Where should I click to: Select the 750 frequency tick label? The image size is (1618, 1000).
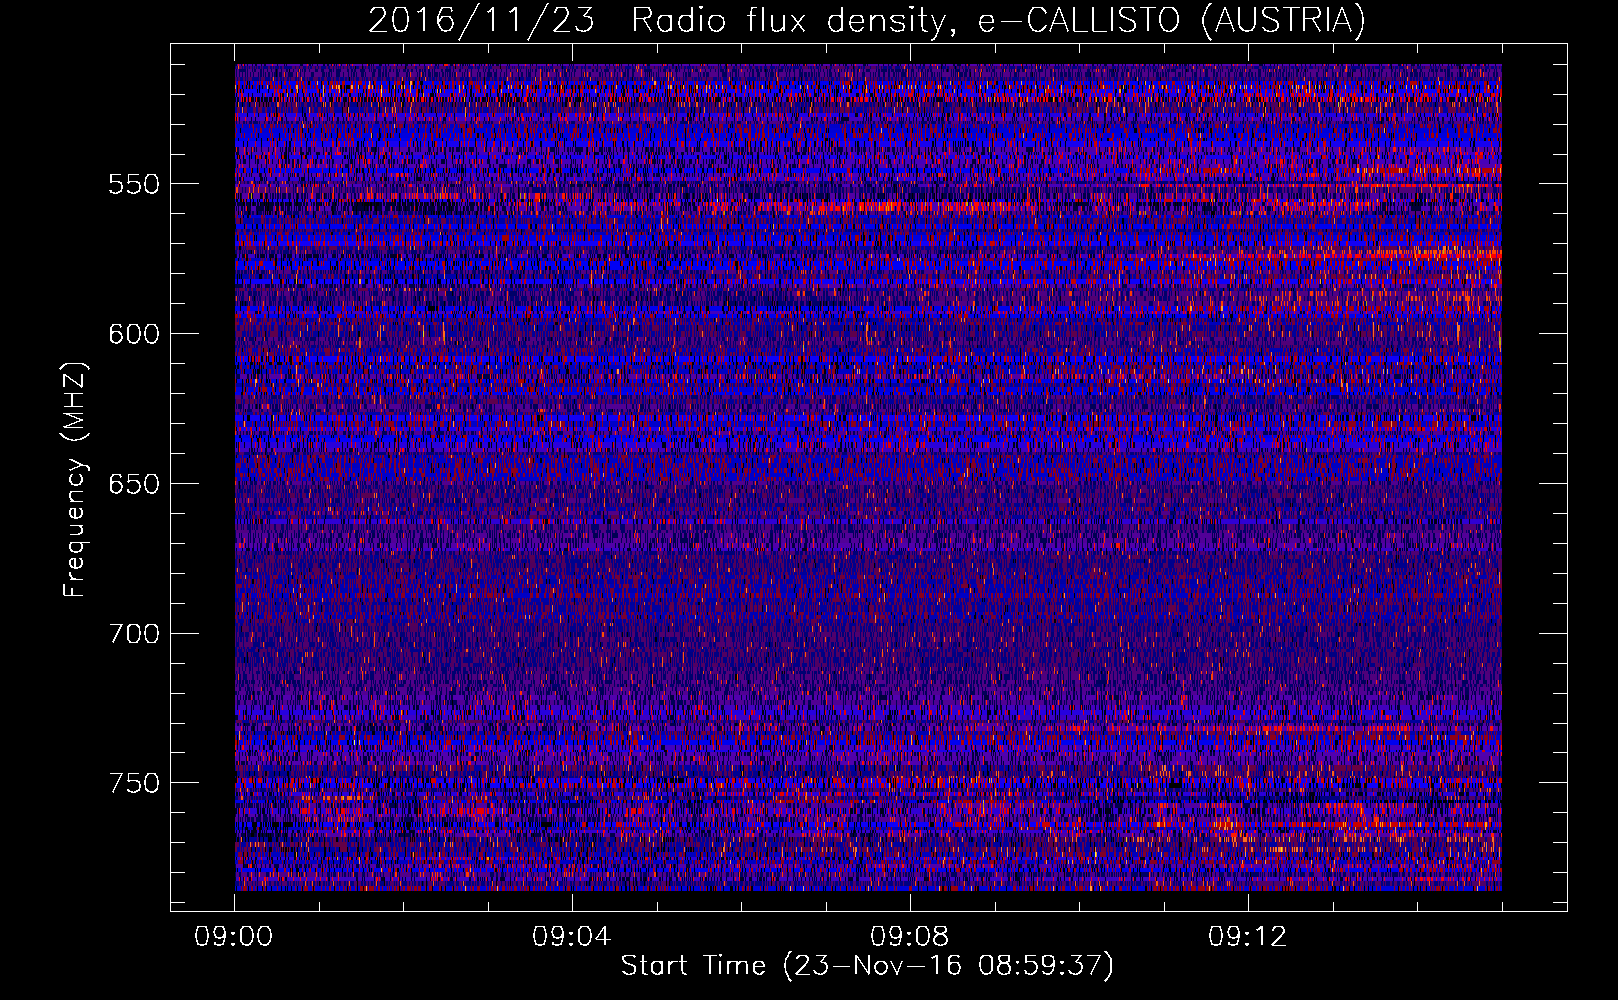click(x=134, y=783)
